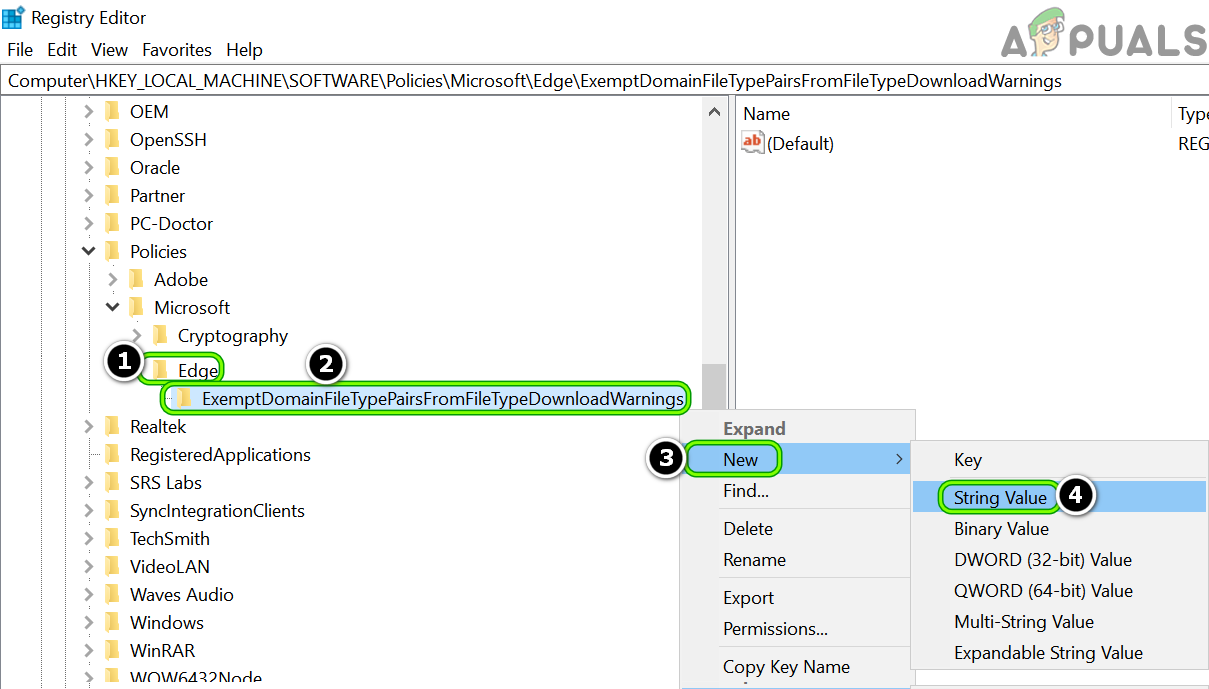
Task: Expand the Windows key
Action: (89, 623)
